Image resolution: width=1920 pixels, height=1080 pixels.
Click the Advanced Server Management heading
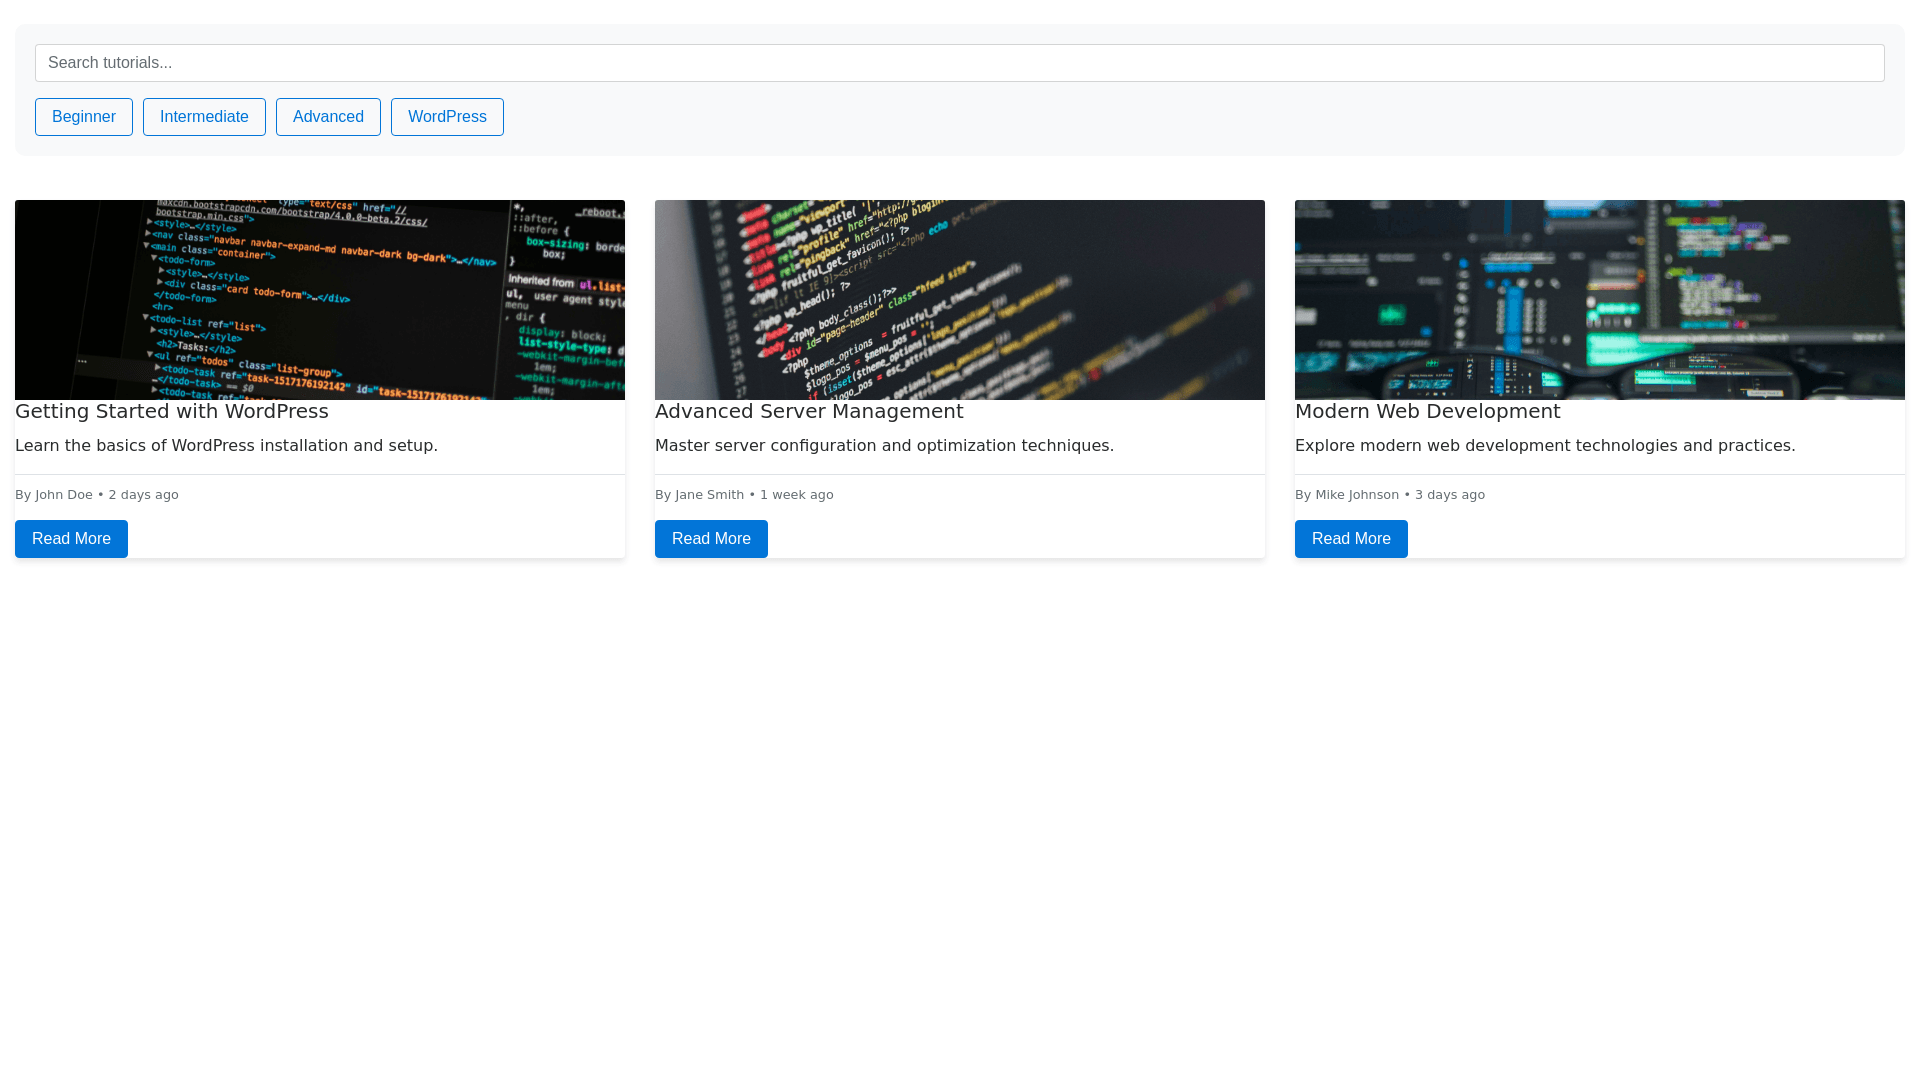[809, 411]
